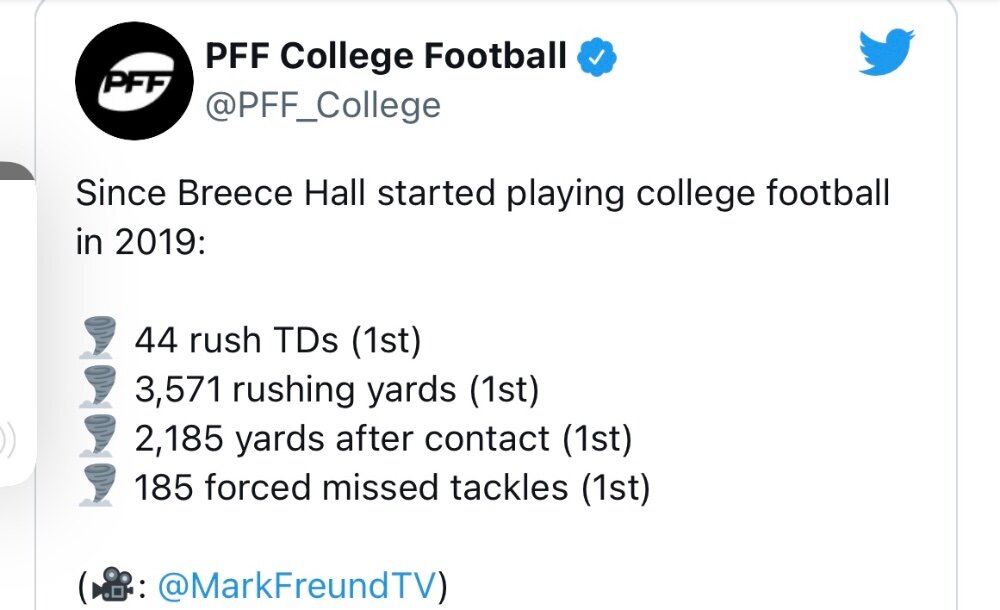Select the Since Breece Hall started text line
1000x610 pixels.
(x=483, y=194)
